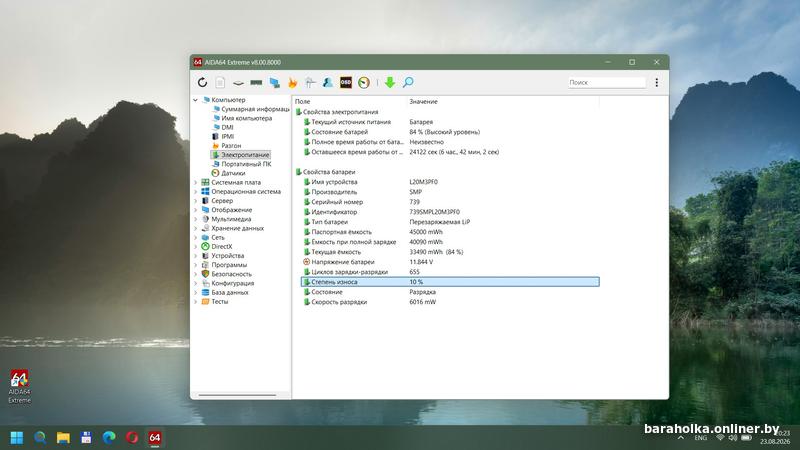Start the stability test flame icon
The height and width of the screenshot is (450, 800).
(x=292, y=82)
